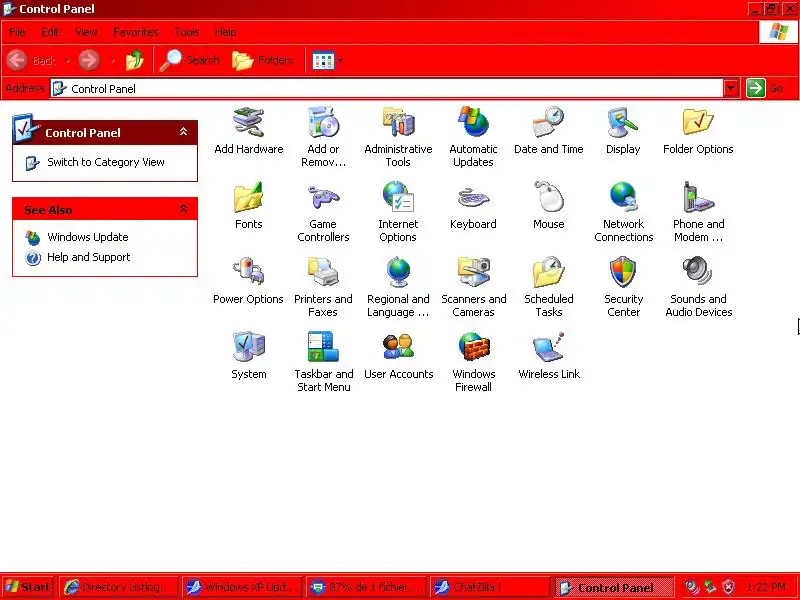This screenshot has height=600, width=800.
Task: Open Add or Remove Programs
Action: tap(323, 137)
